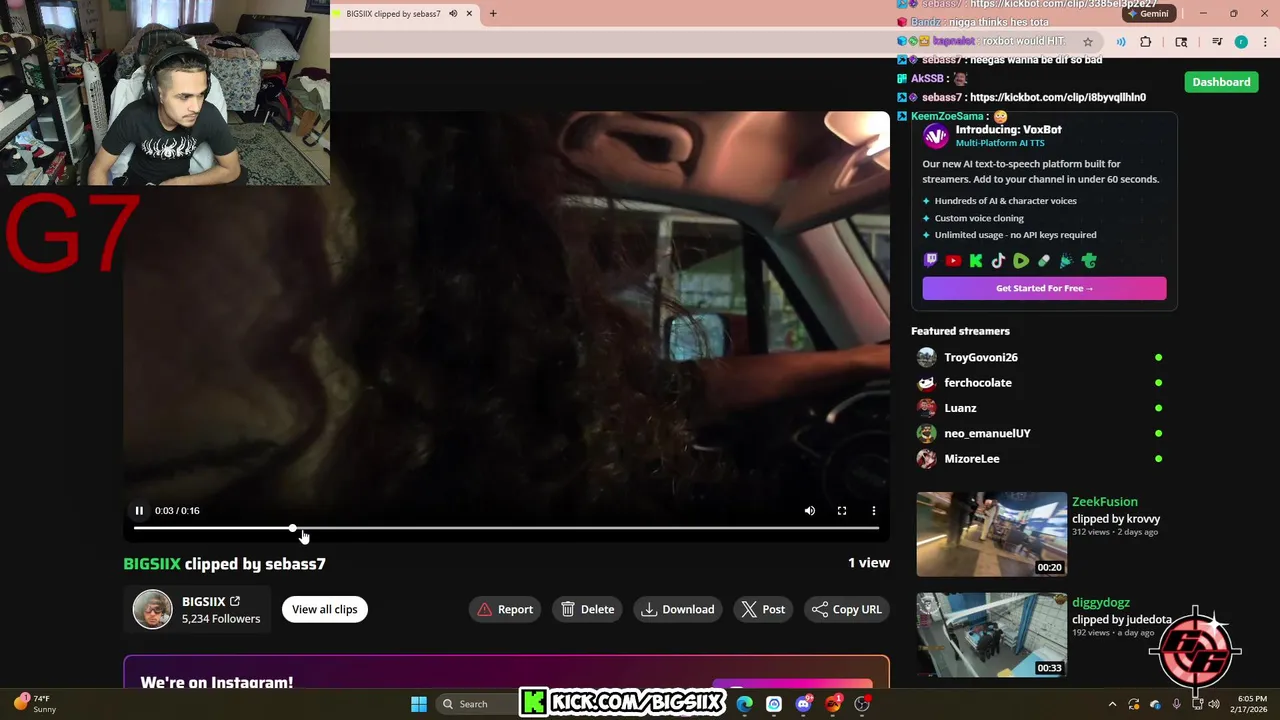Open ZeekFusion clip thumbnail
Screen dimensions: 1280x720
click(992, 534)
